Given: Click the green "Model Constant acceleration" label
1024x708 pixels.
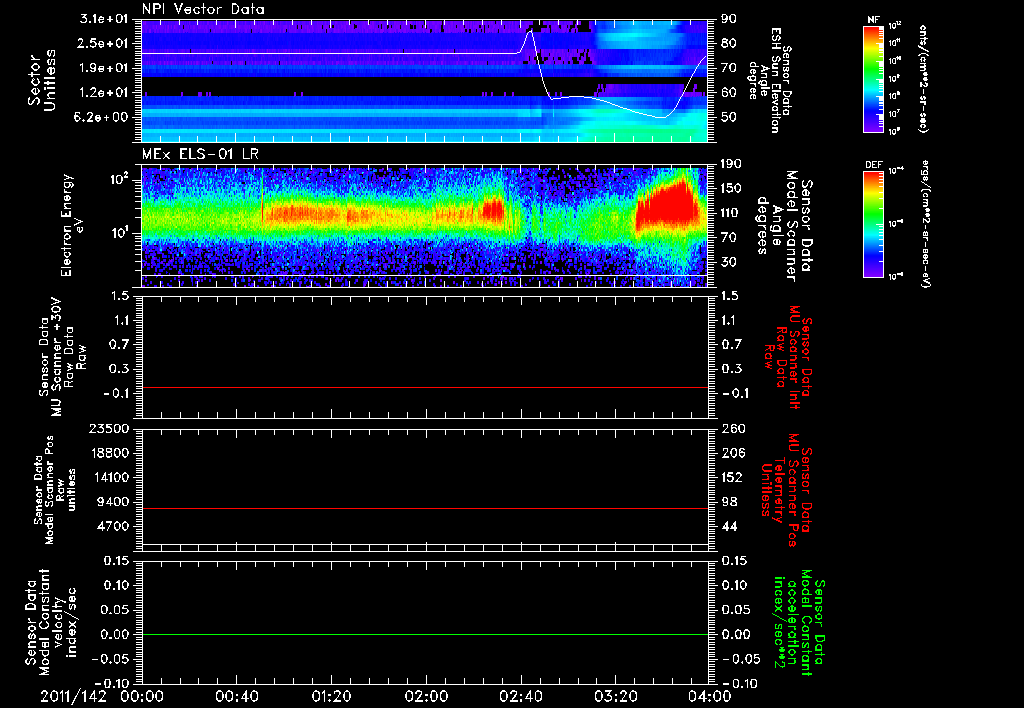Looking at the screenshot, I should [x=797, y=623].
